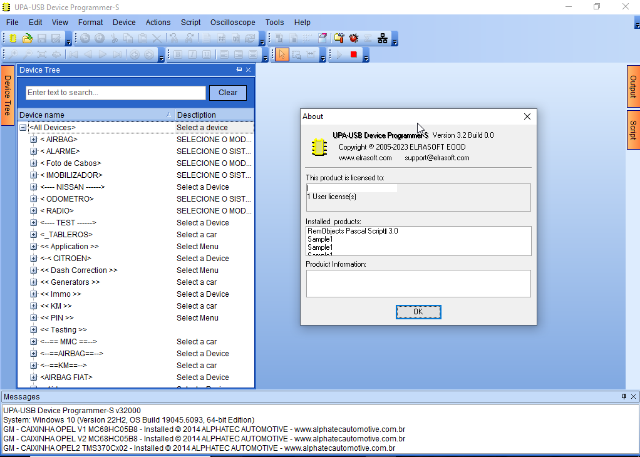The height and width of the screenshot is (457, 640).
Task: Sort by Description column header
Action: (x=214, y=115)
